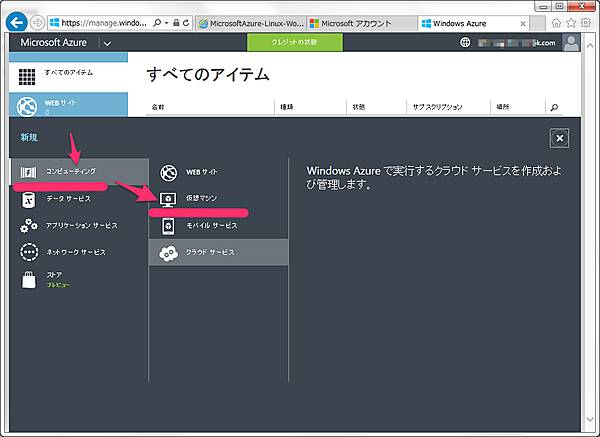Click the WEB サイト icon in submenu
Image resolution: width=600 pixels, height=437 pixels.
click(168, 172)
